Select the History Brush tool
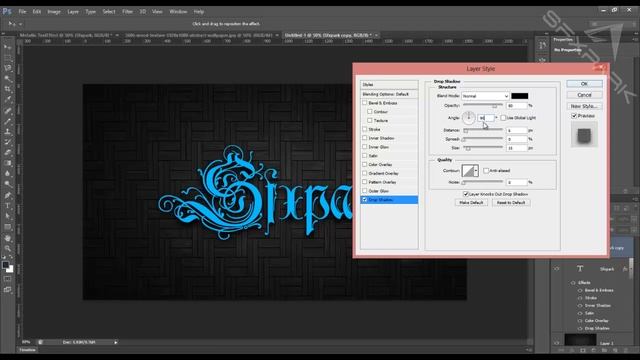Viewport: 640px width, 360px height. point(8,142)
